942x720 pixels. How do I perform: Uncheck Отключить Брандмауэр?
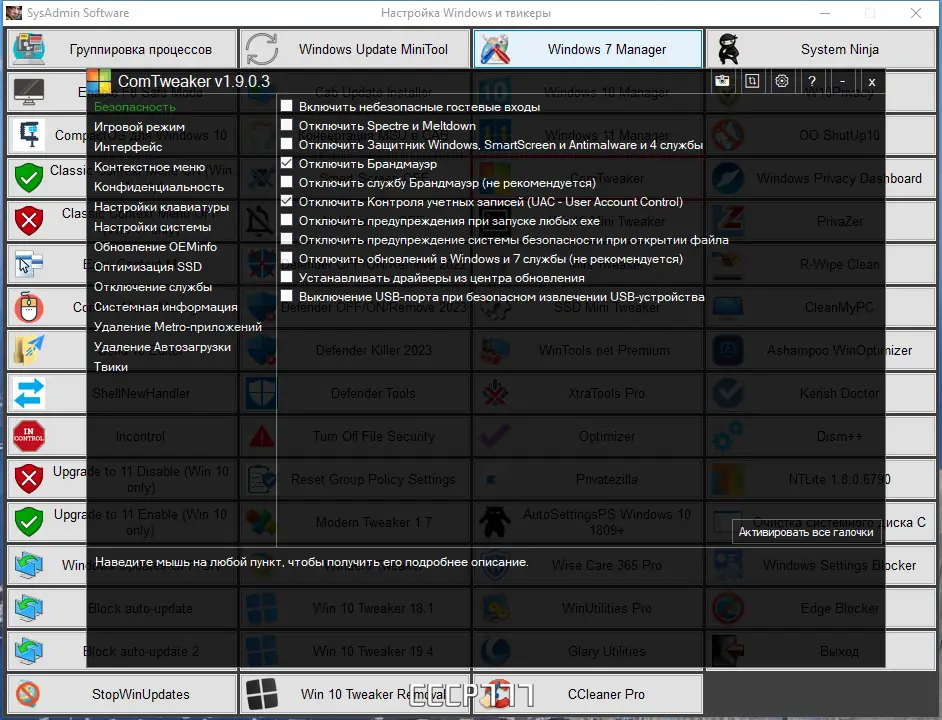287,163
